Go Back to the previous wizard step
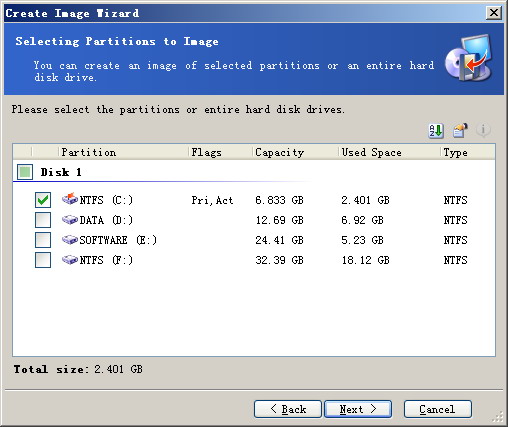The width and height of the screenshot is (508, 427). 288,409
